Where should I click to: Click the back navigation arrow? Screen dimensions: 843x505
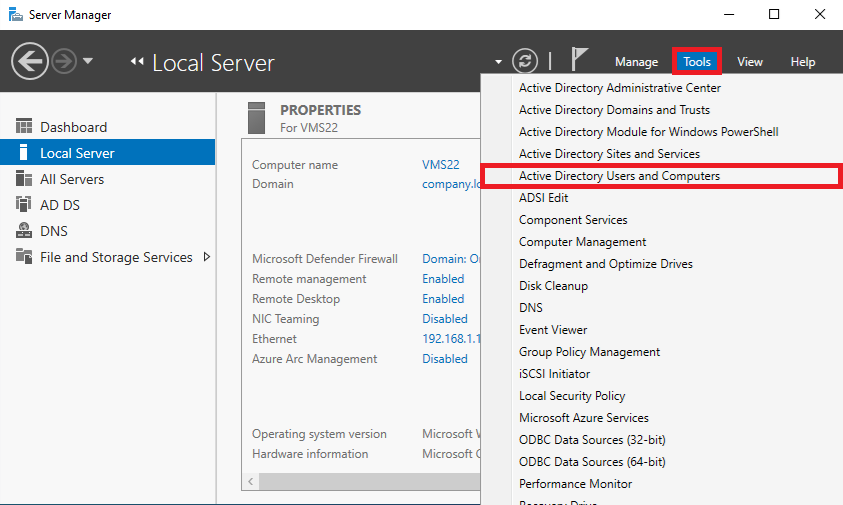[30, 61]
